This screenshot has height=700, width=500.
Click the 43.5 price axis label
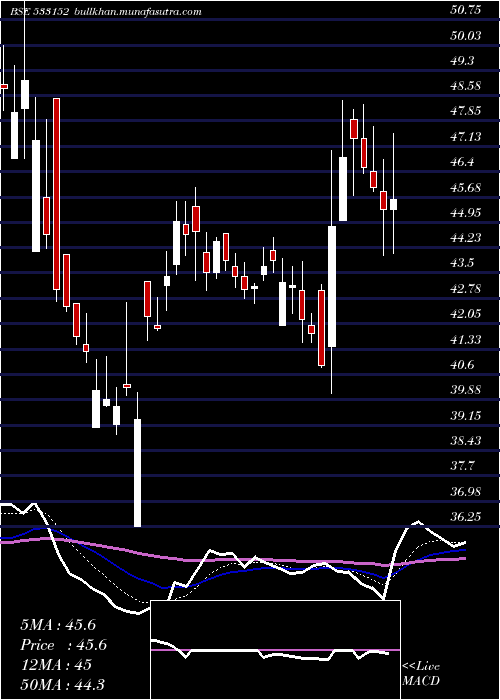pyautogui.click(x=462, y=263)
